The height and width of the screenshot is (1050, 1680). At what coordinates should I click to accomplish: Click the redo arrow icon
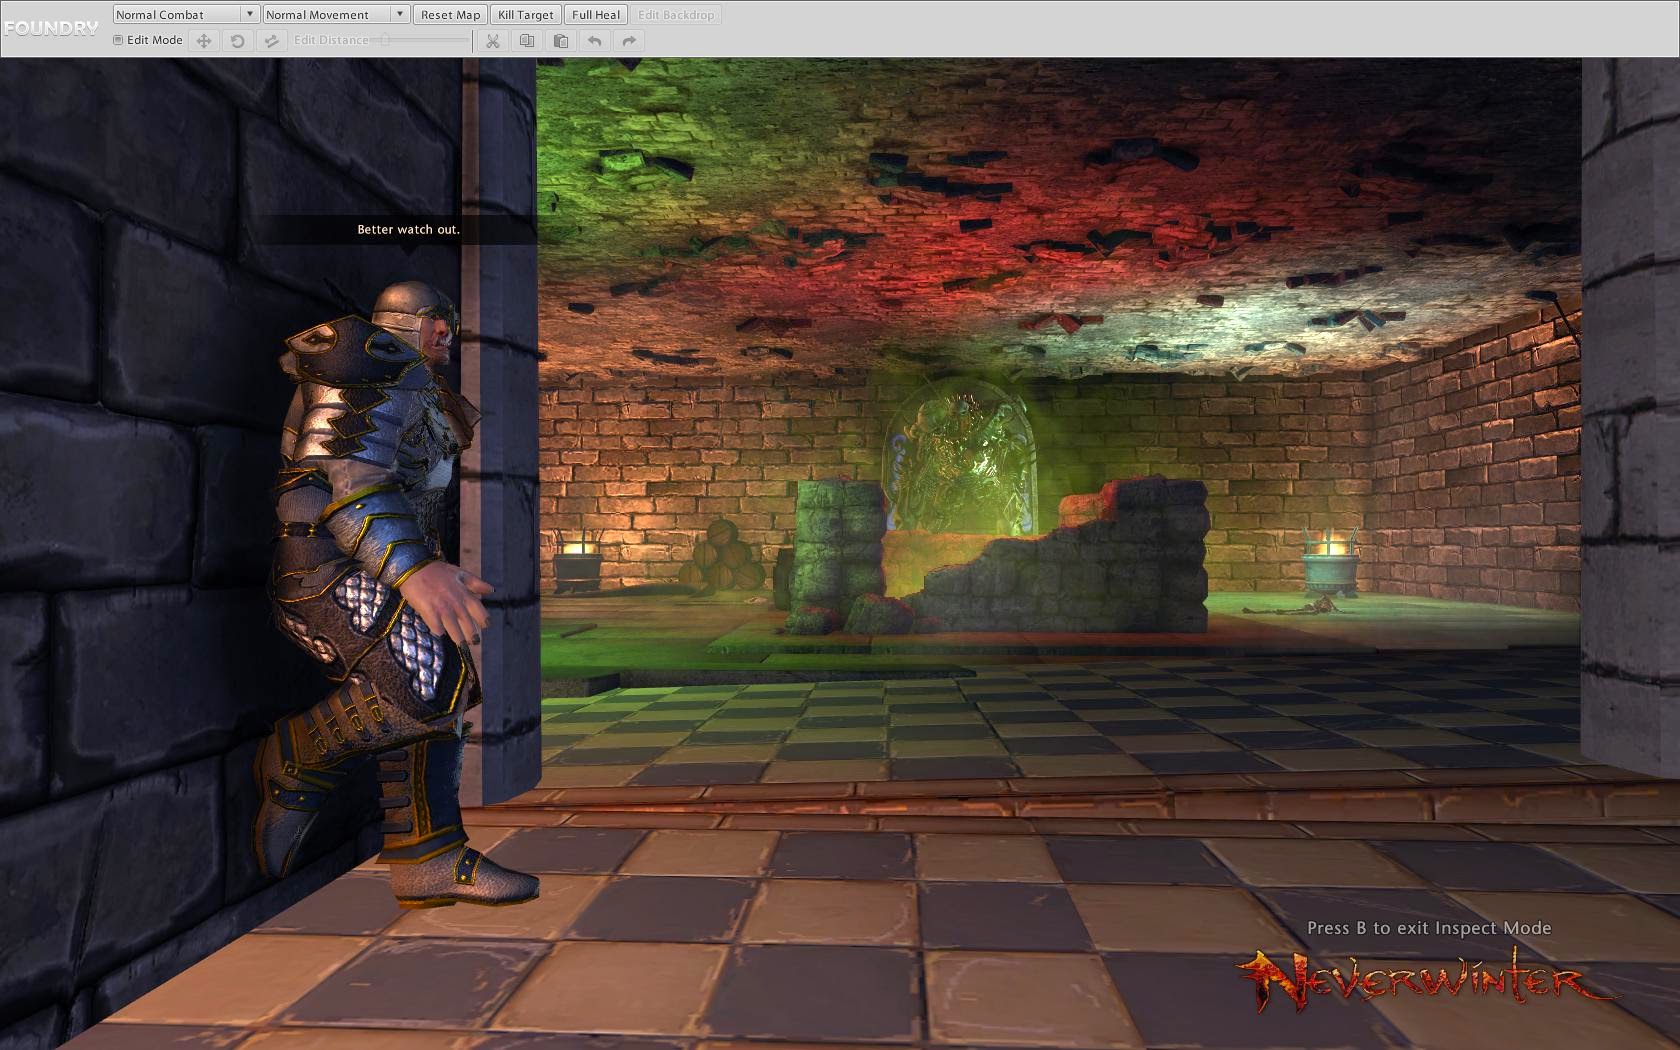(629, 41)
